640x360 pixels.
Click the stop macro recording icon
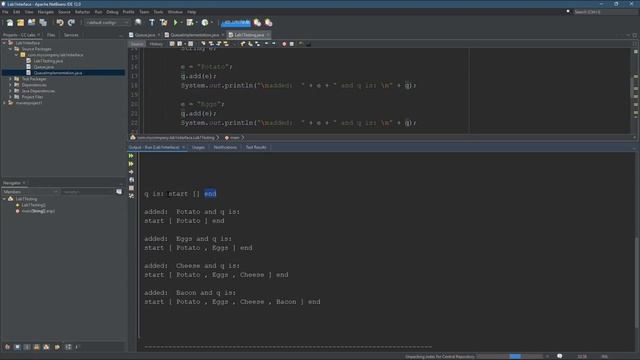[292, 44]
